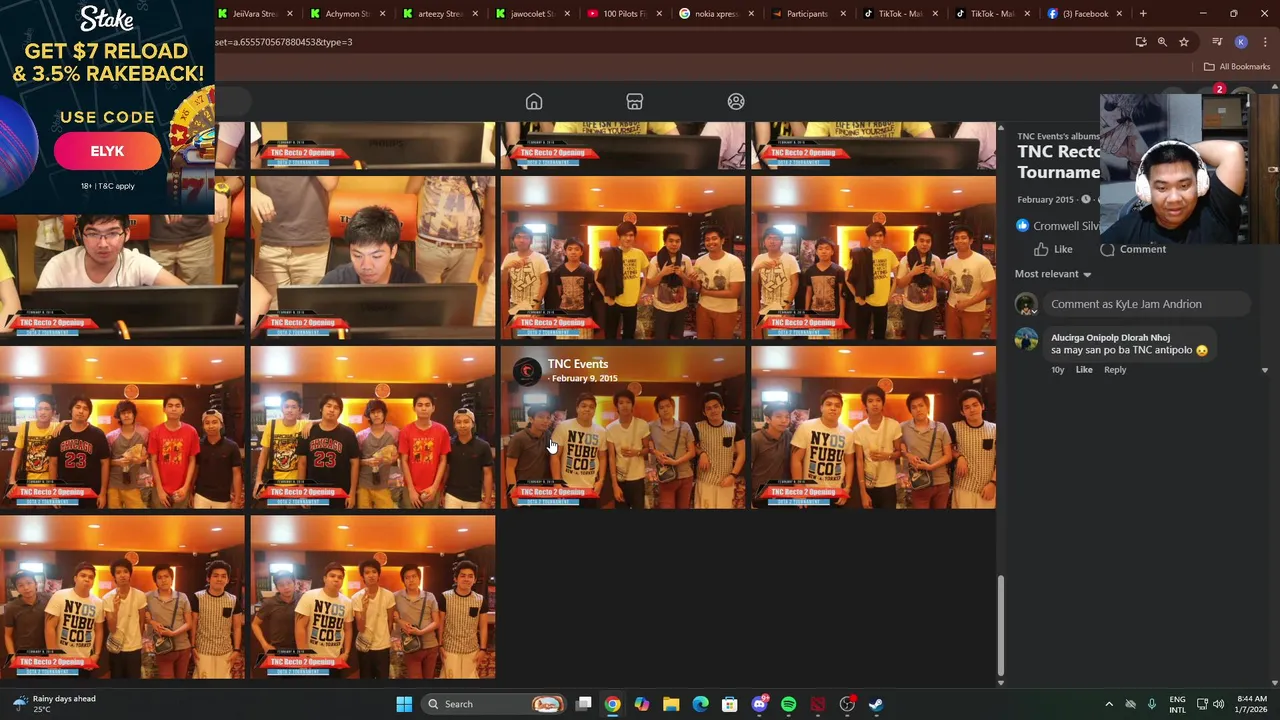1280x720 pixels.
Task: Open TNC Events's albums link
Action: click(1058, 136)
